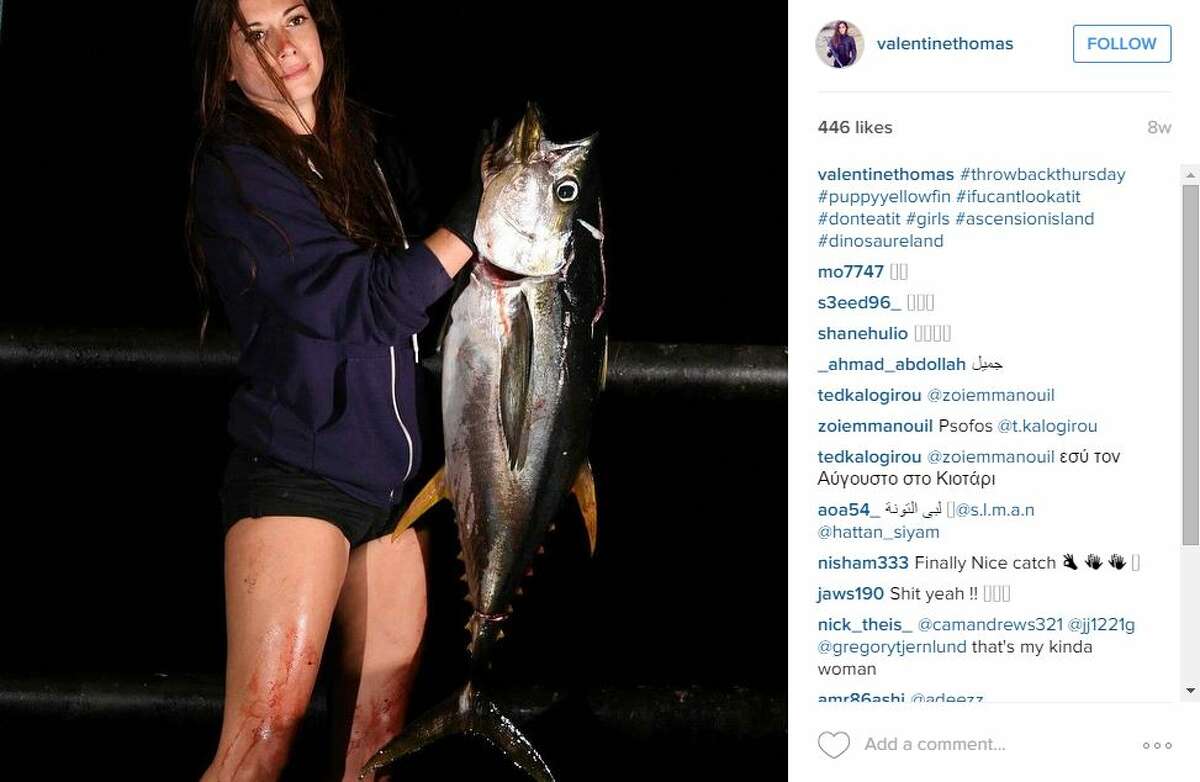This screenshot has height=782, width=1200.
Task: Open the #dinosaureland hashtag
Action: (881, 241)
